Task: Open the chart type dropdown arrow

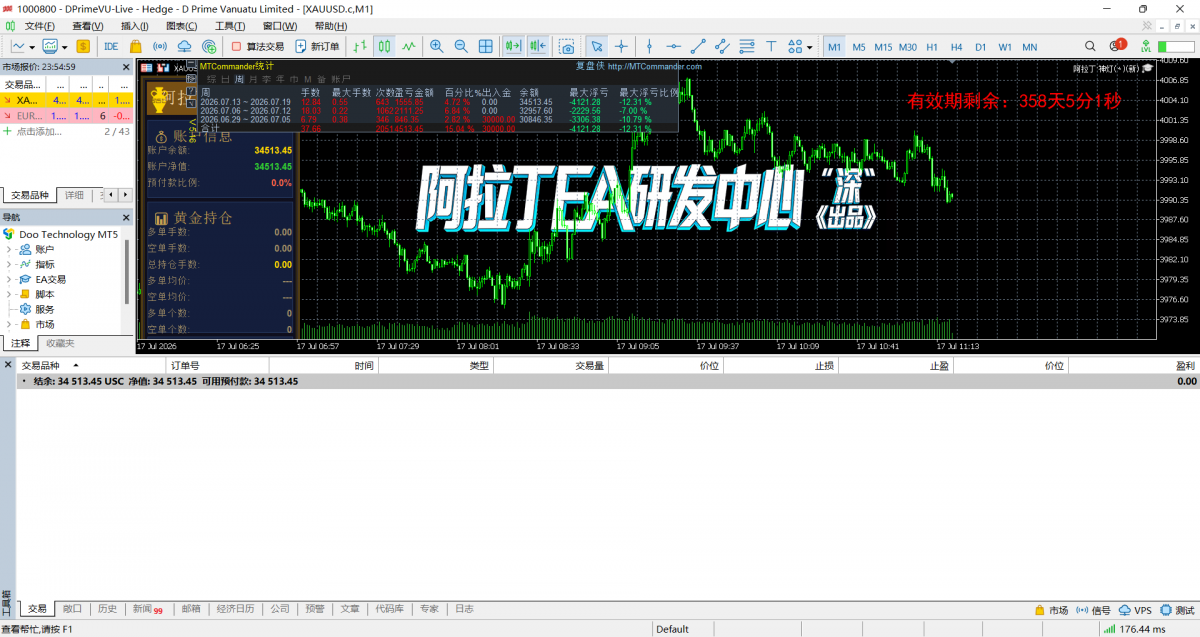Action: pos(33,46)
